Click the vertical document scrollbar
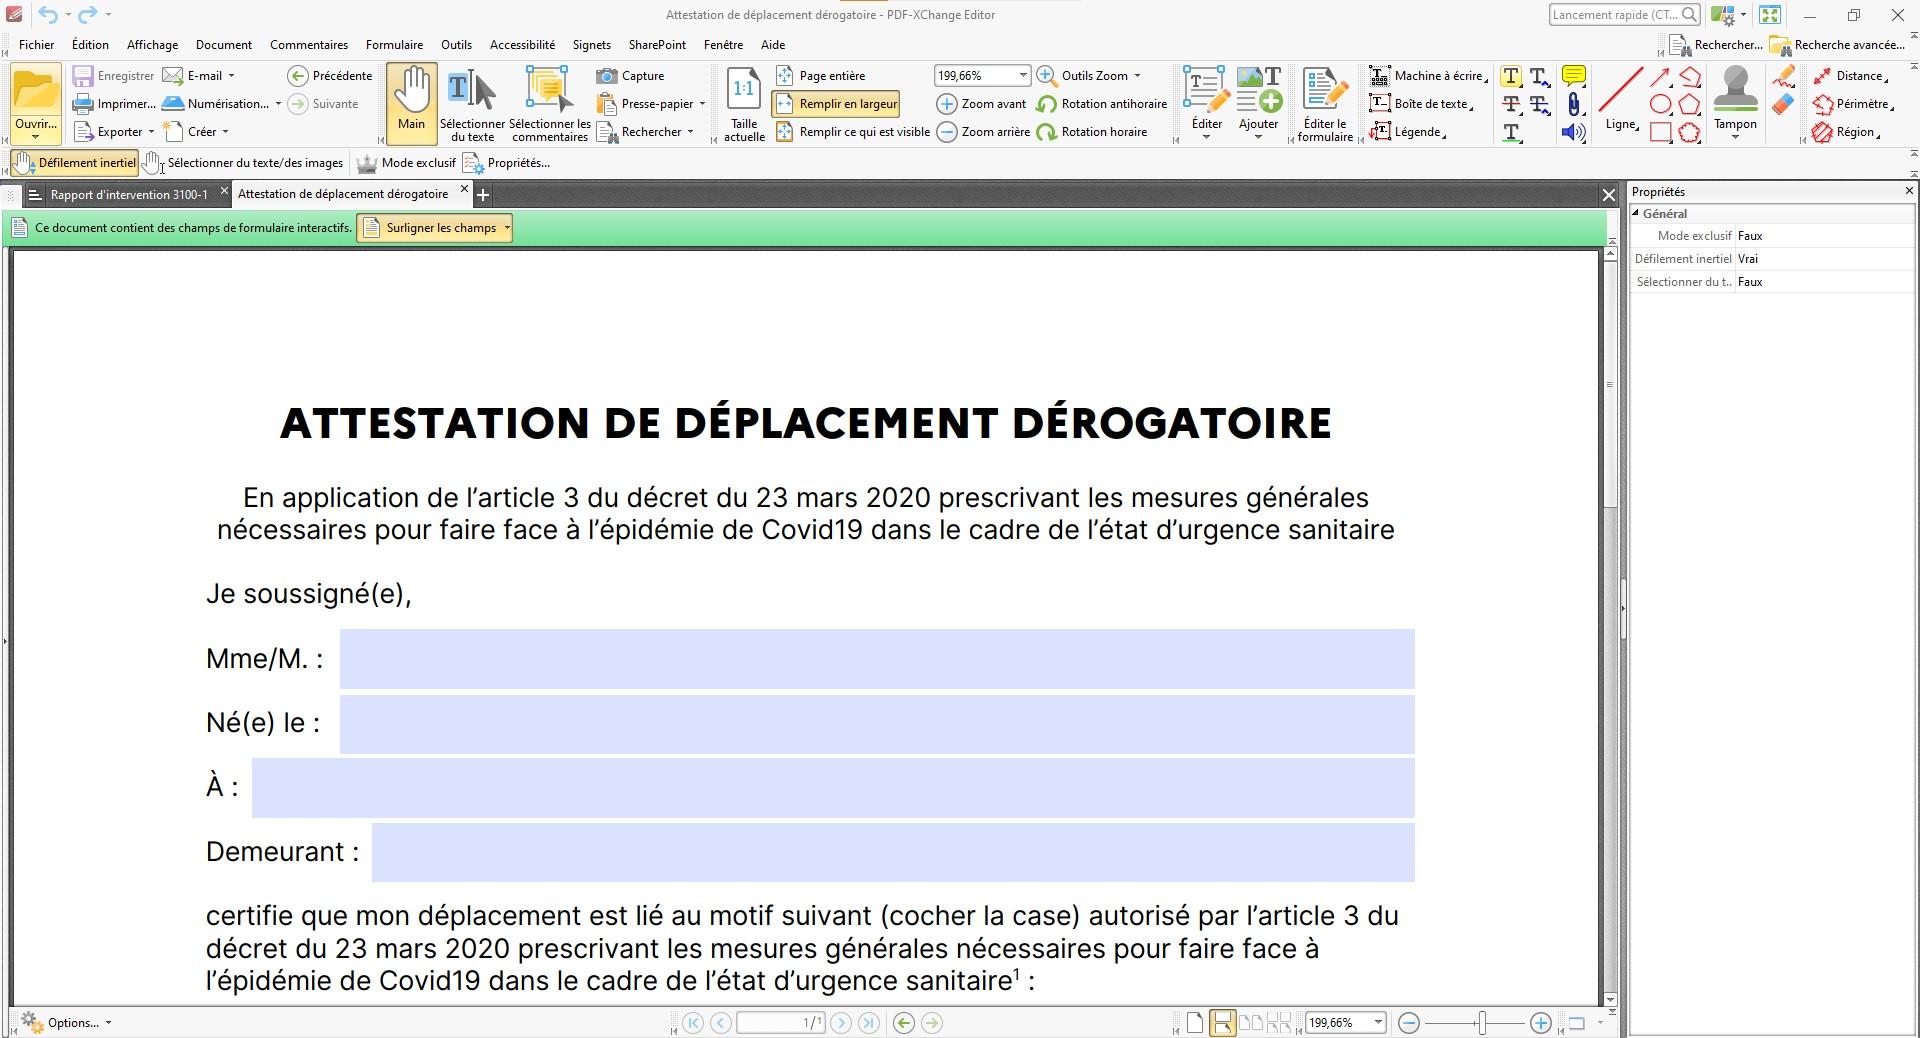Viewport: 1920px width, 1038px height. pyautogui.click(x=1610, y=385)
